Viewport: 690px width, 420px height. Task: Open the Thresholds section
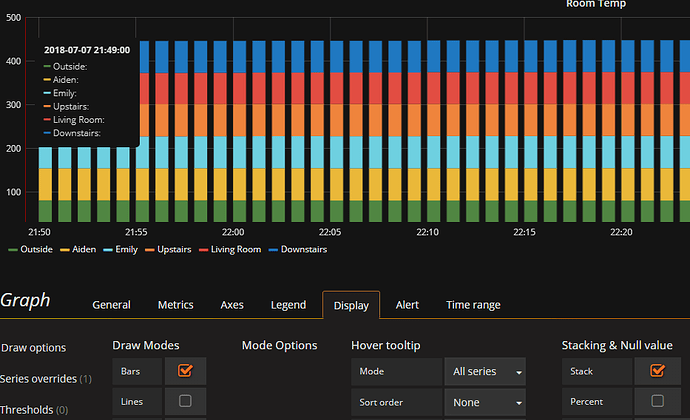[x=34, y=410]
